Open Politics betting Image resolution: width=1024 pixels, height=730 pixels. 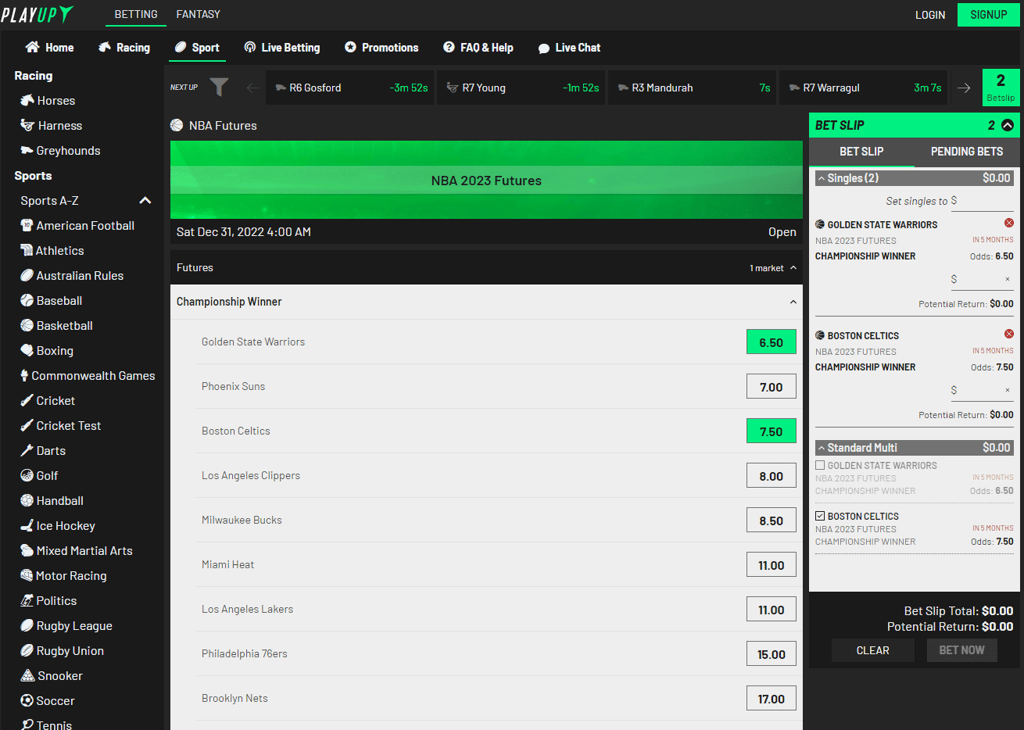click(x=48, y=601)
